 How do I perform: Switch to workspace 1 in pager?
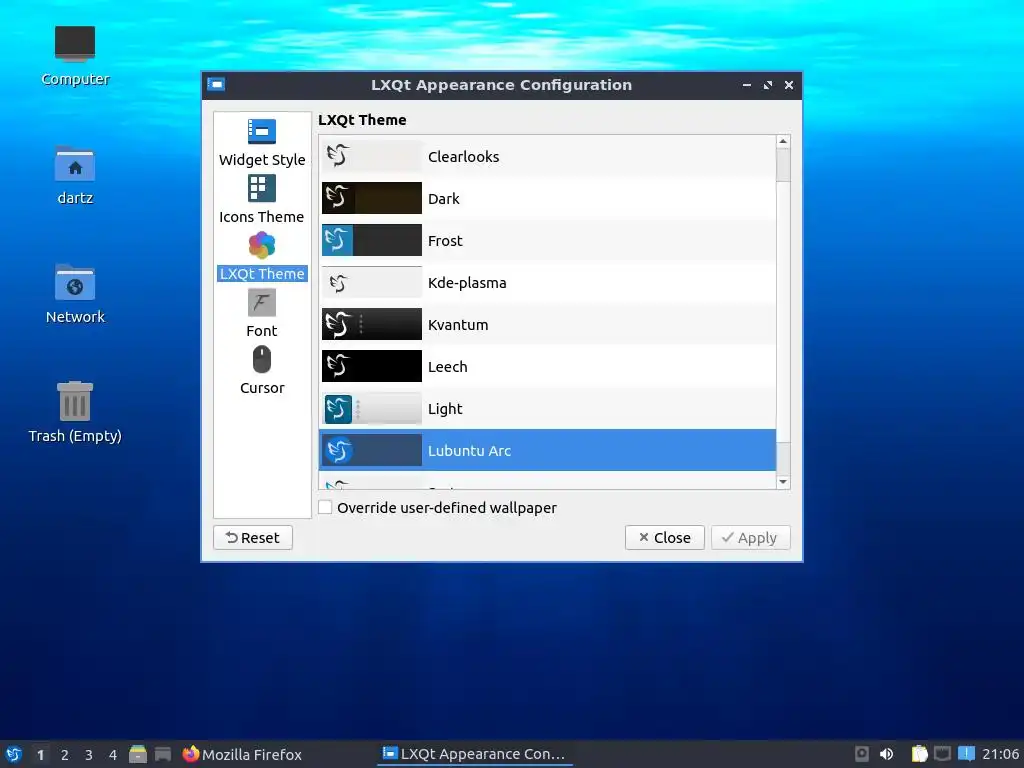click(x=40, y=755)
